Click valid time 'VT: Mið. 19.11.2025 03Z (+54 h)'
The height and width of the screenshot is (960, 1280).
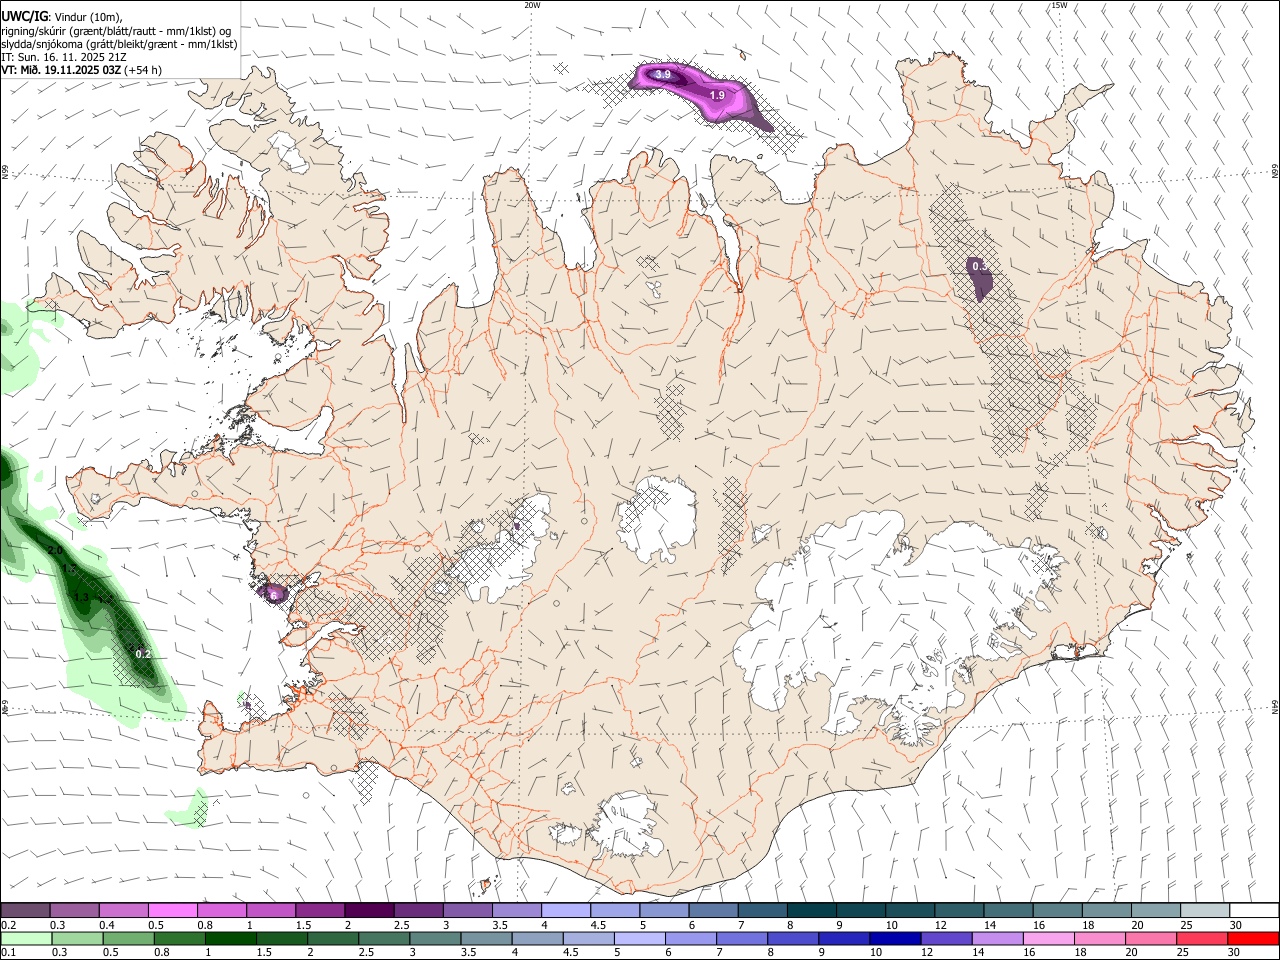[81, 70]
